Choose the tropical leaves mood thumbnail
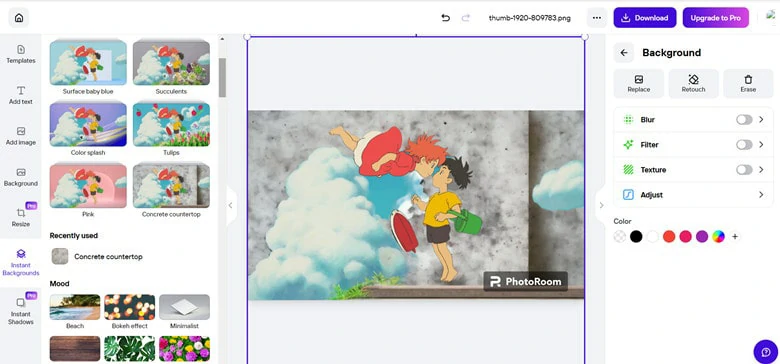Viewport: 780px width, 364px height. pos(129,349)
